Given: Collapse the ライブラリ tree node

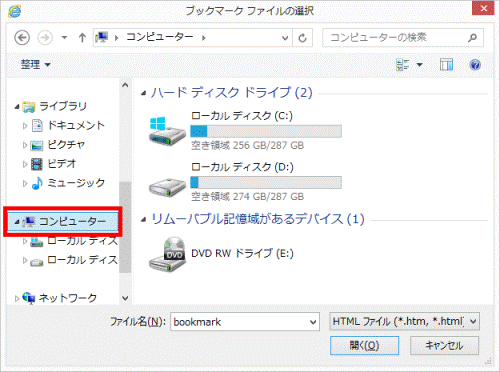Looking at the screenshot, I should 17,107.
